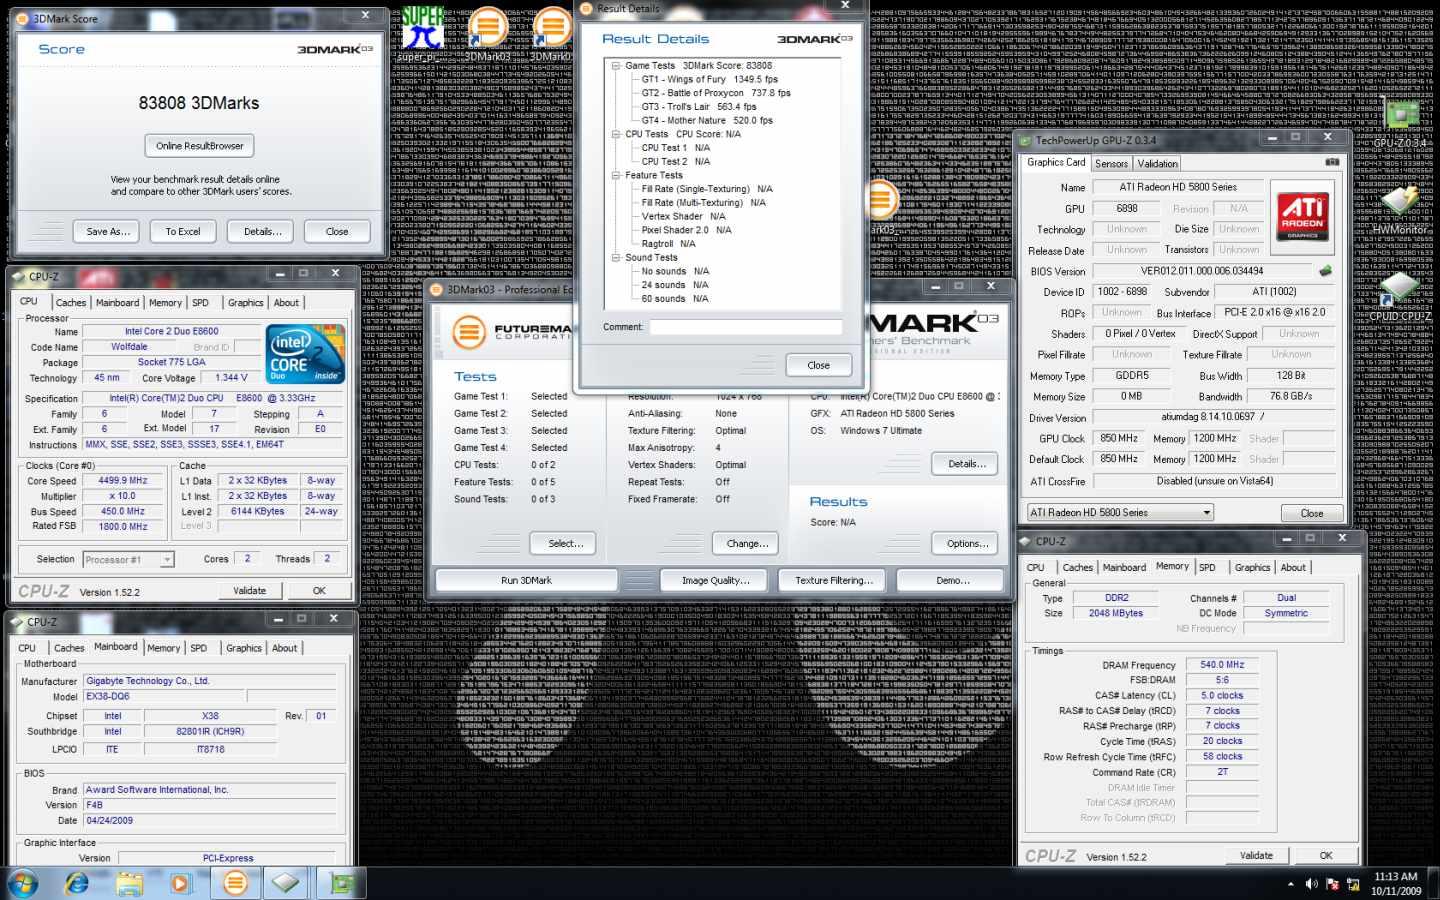1440x900 pixels.
Task: Switch to the Sensors tab in GPU-Z
Action: click(x=1111, y=164)
